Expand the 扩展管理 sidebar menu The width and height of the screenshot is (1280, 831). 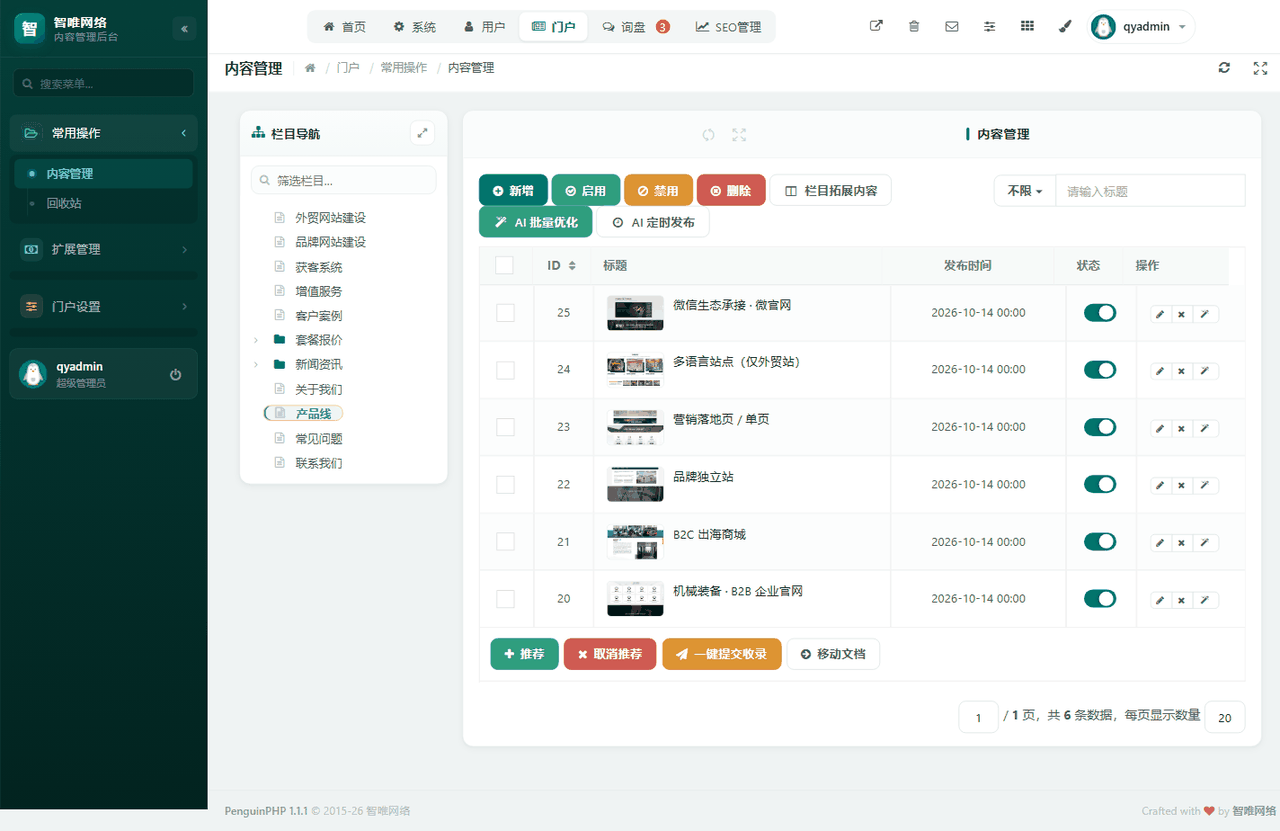104,249
